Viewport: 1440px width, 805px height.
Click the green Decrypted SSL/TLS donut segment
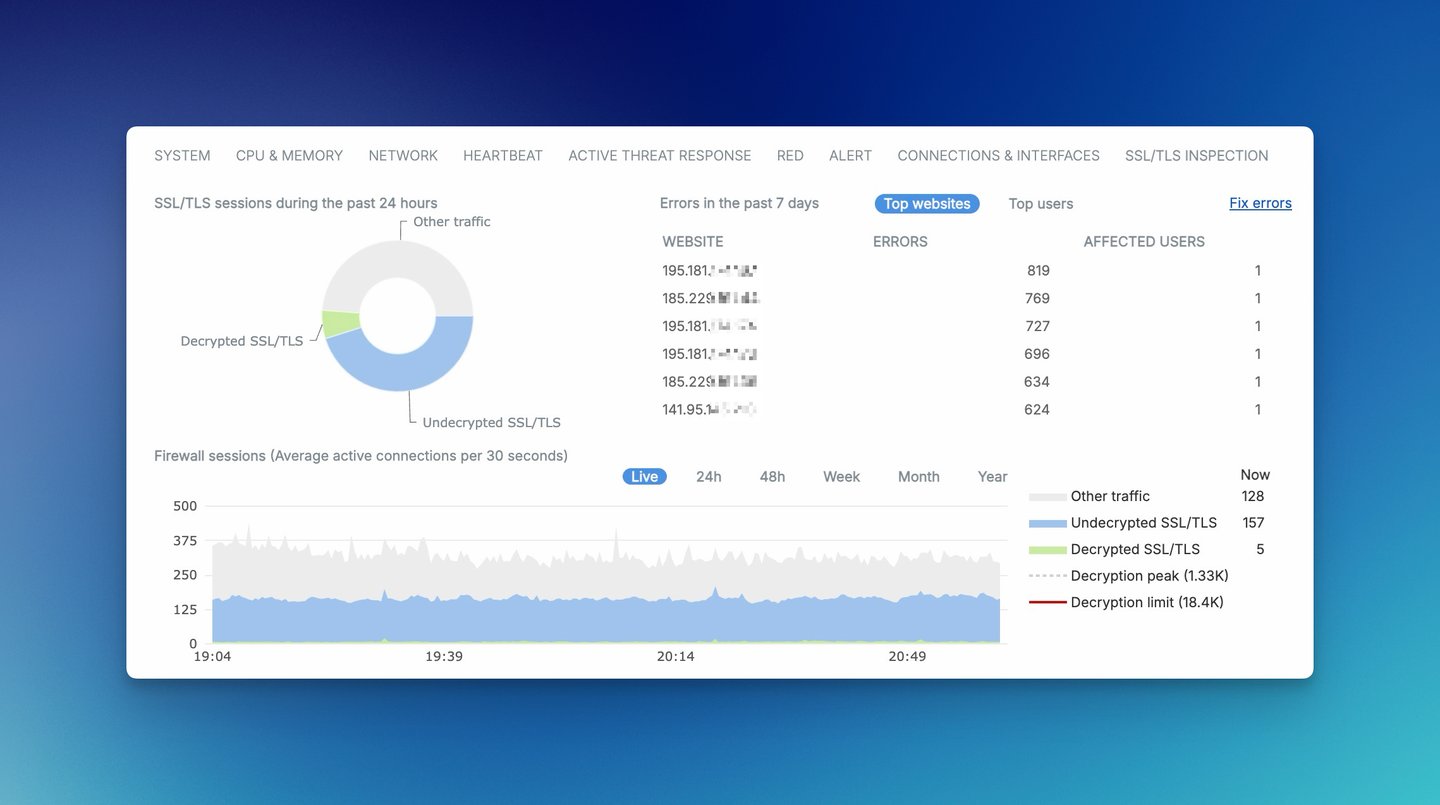pyautogui.click(x=341, y=323)
